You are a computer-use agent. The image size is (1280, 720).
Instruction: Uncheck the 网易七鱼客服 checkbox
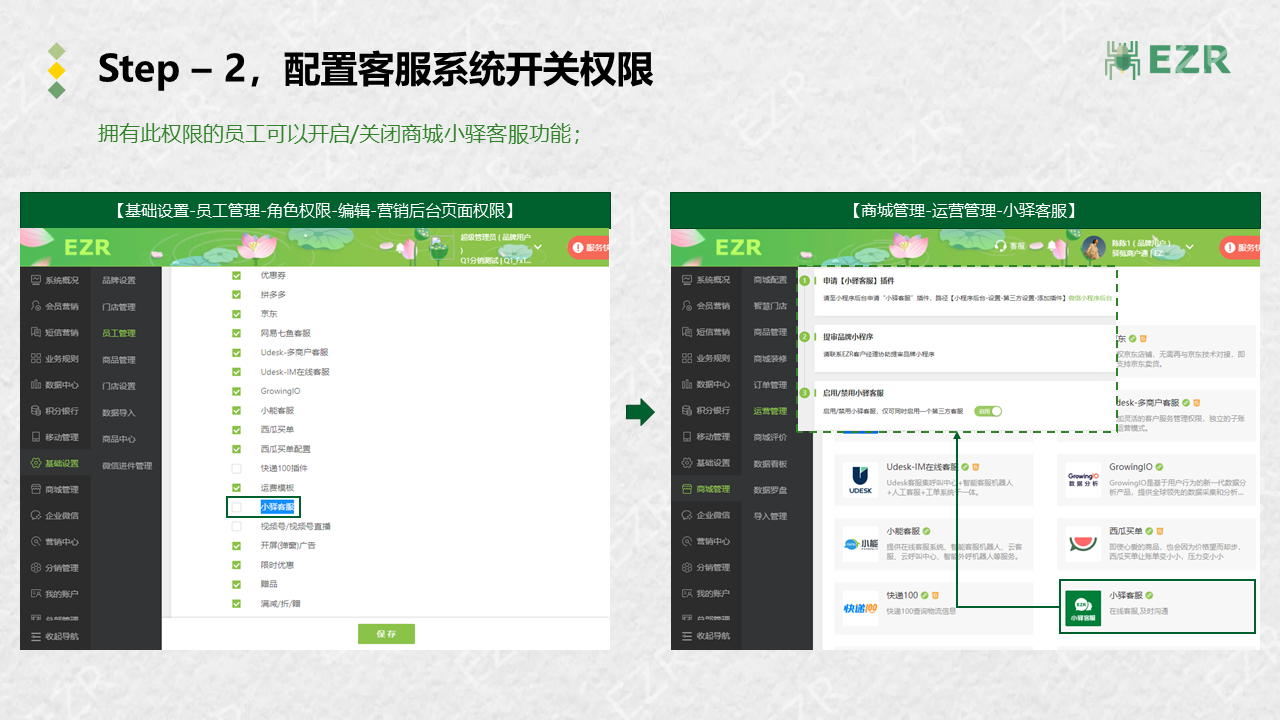(x=237, y=333)
